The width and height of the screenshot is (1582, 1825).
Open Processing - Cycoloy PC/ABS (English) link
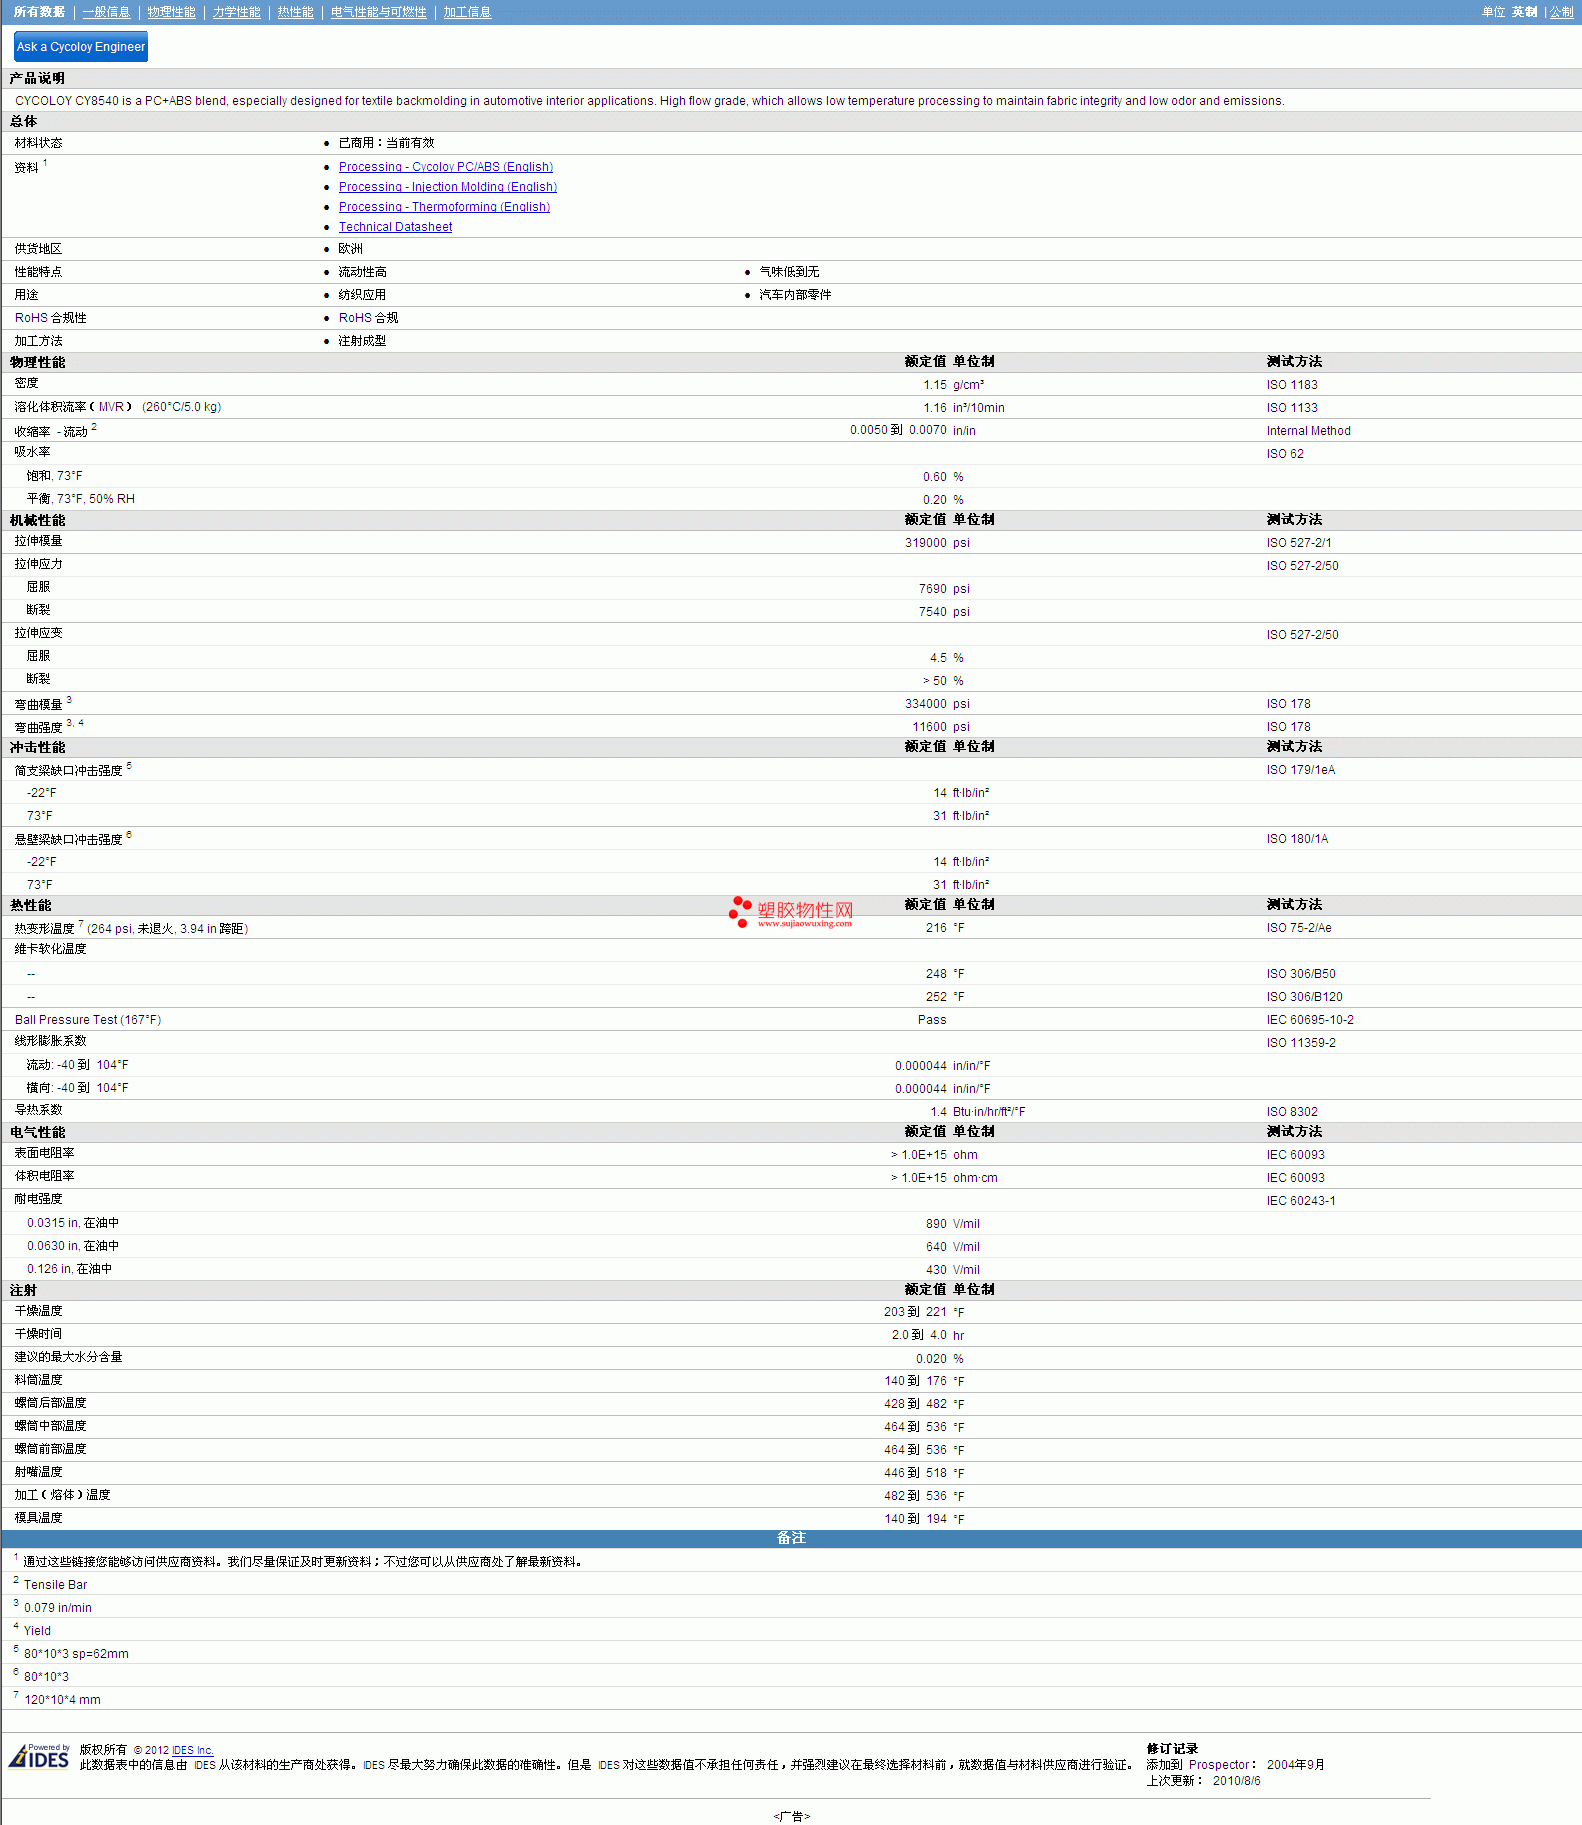pos(446,167)
